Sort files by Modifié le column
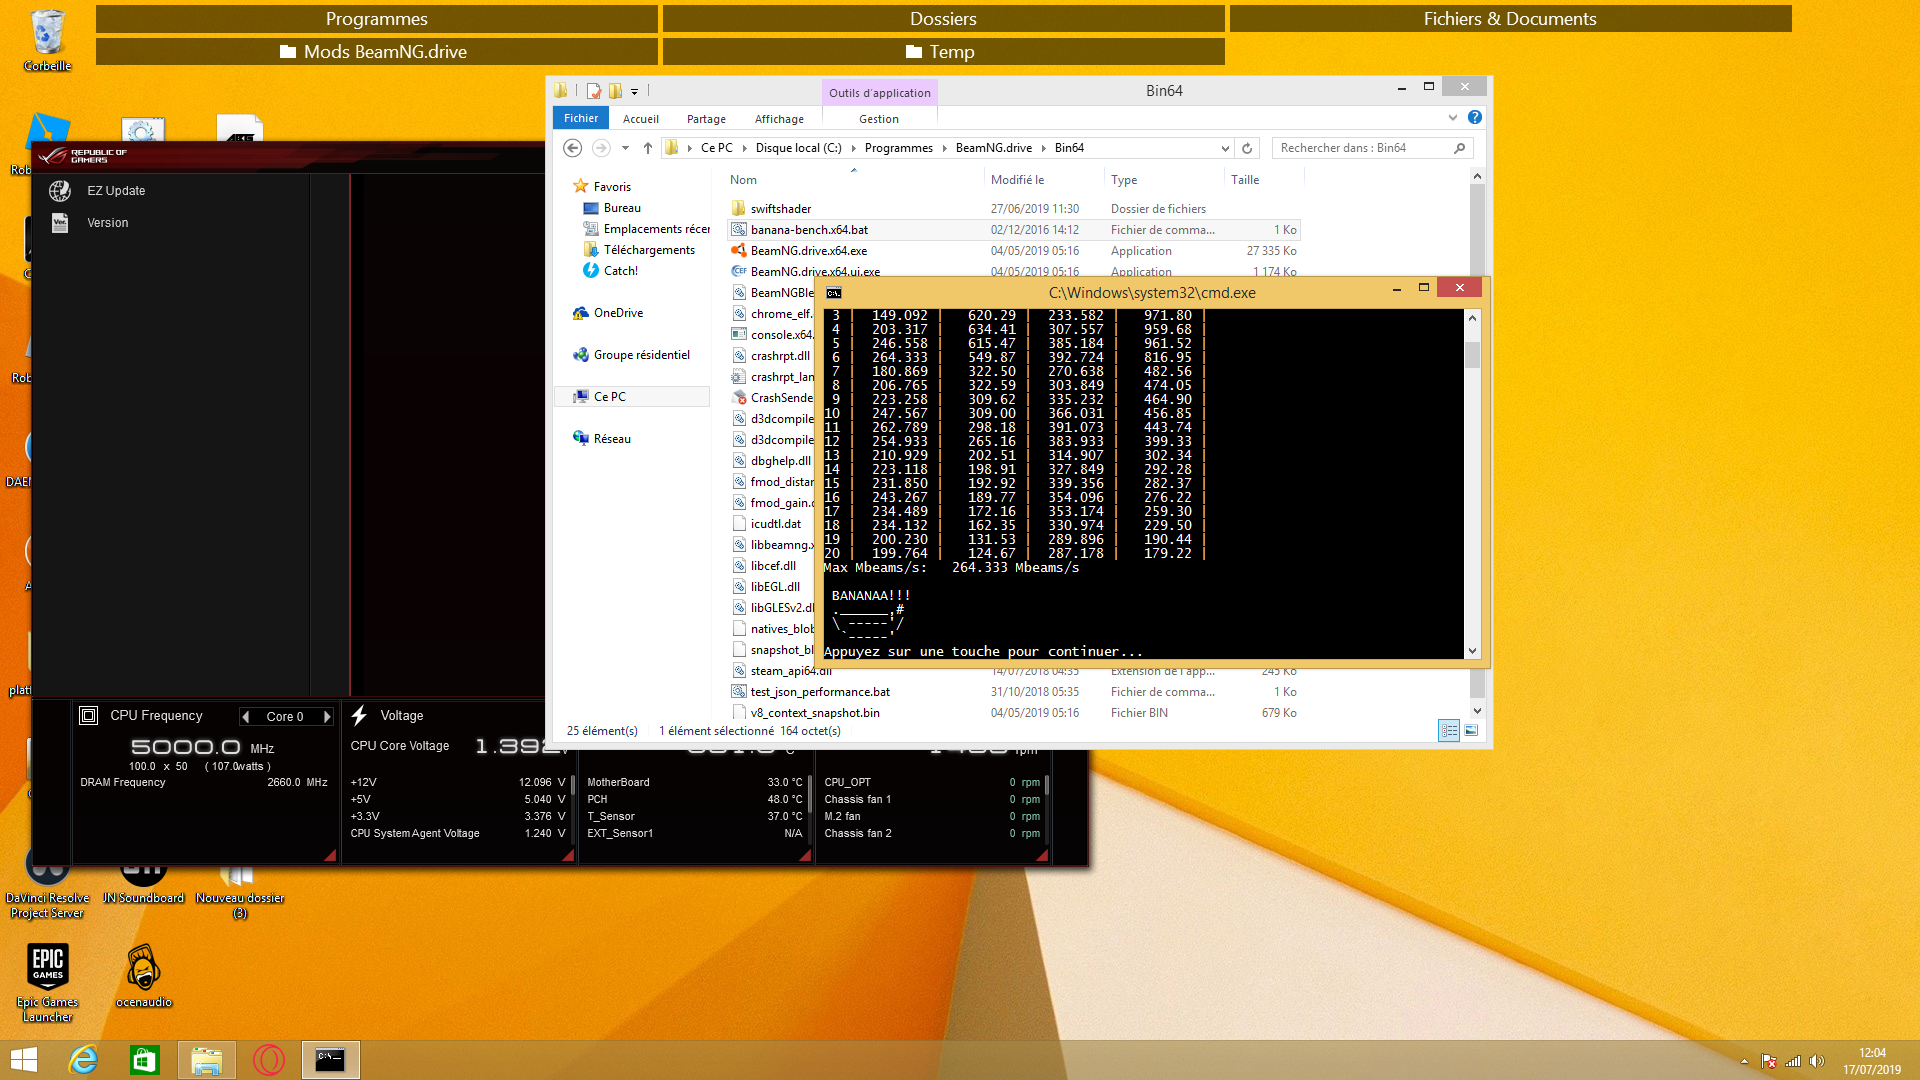Viewport: 1920px width, 1080px height. (1017, 180)
